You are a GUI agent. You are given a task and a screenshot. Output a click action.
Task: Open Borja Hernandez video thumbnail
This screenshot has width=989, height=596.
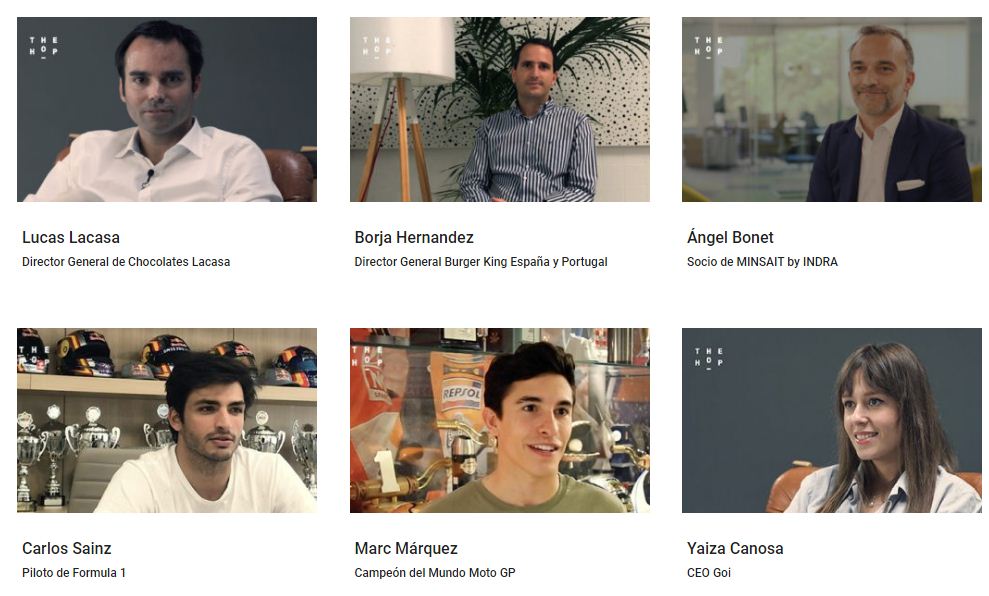pyautogui.click(x=500, y=109)
